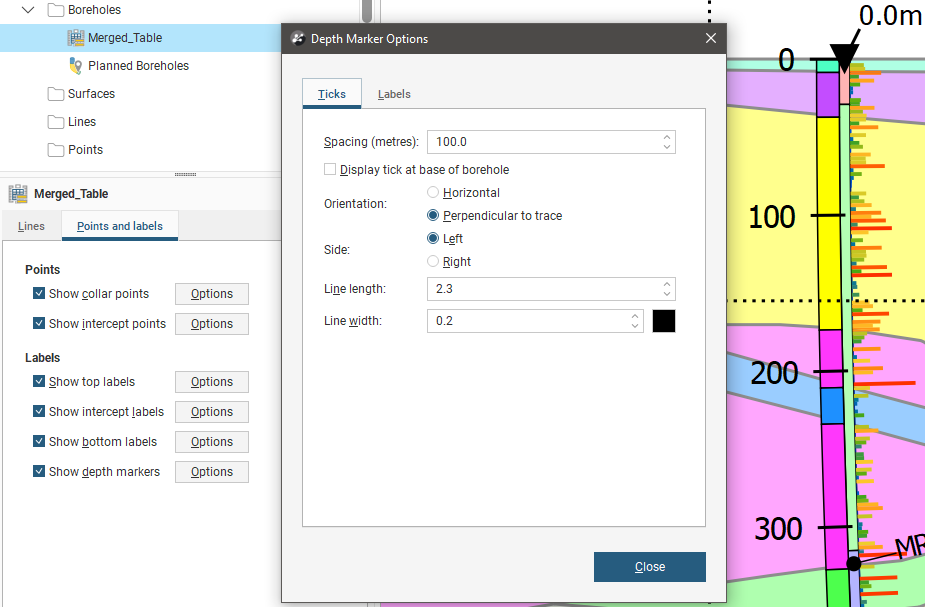925x607 pixels.
Task: Toggle Show intercept points checkbox
Action: (x=39, y=323)
